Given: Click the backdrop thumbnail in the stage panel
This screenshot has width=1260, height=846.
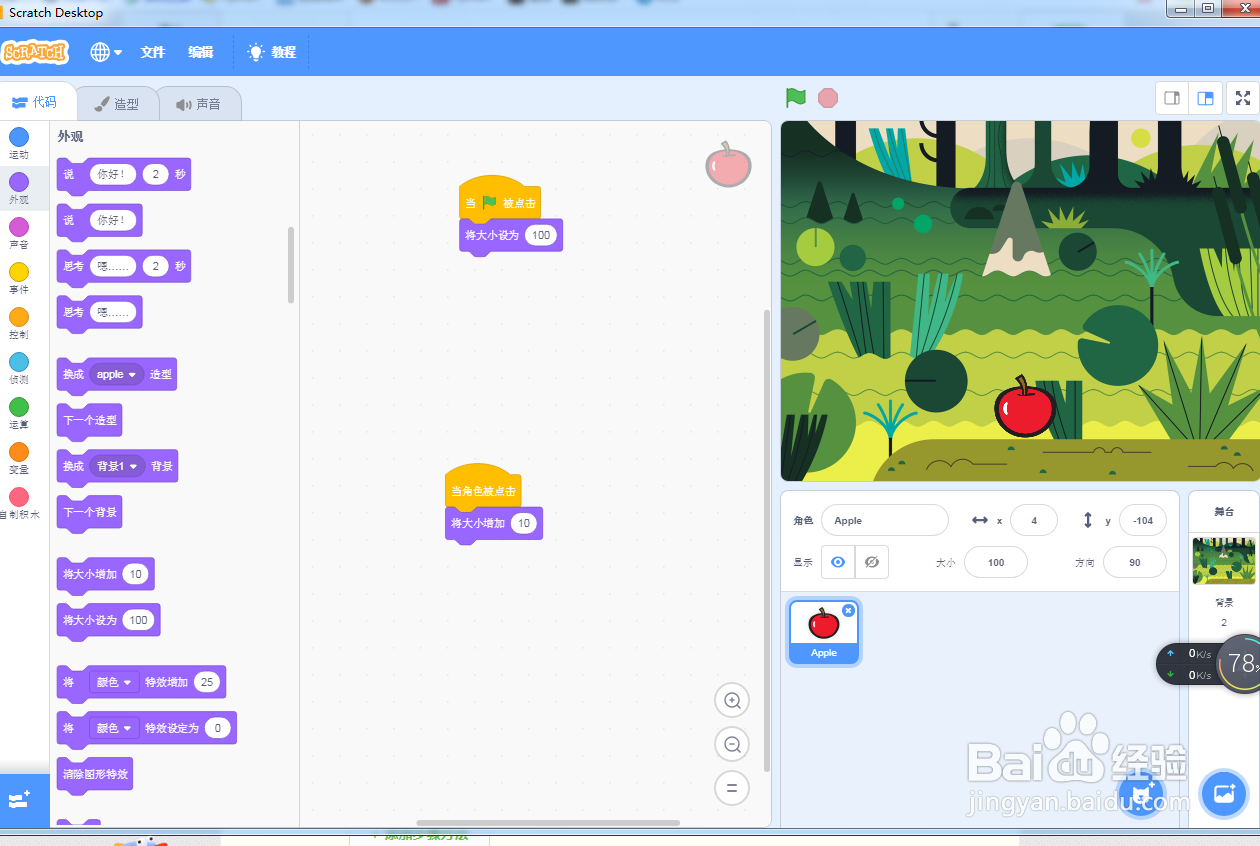Looking at the screenshot, I should click(x=1223, y=561).
